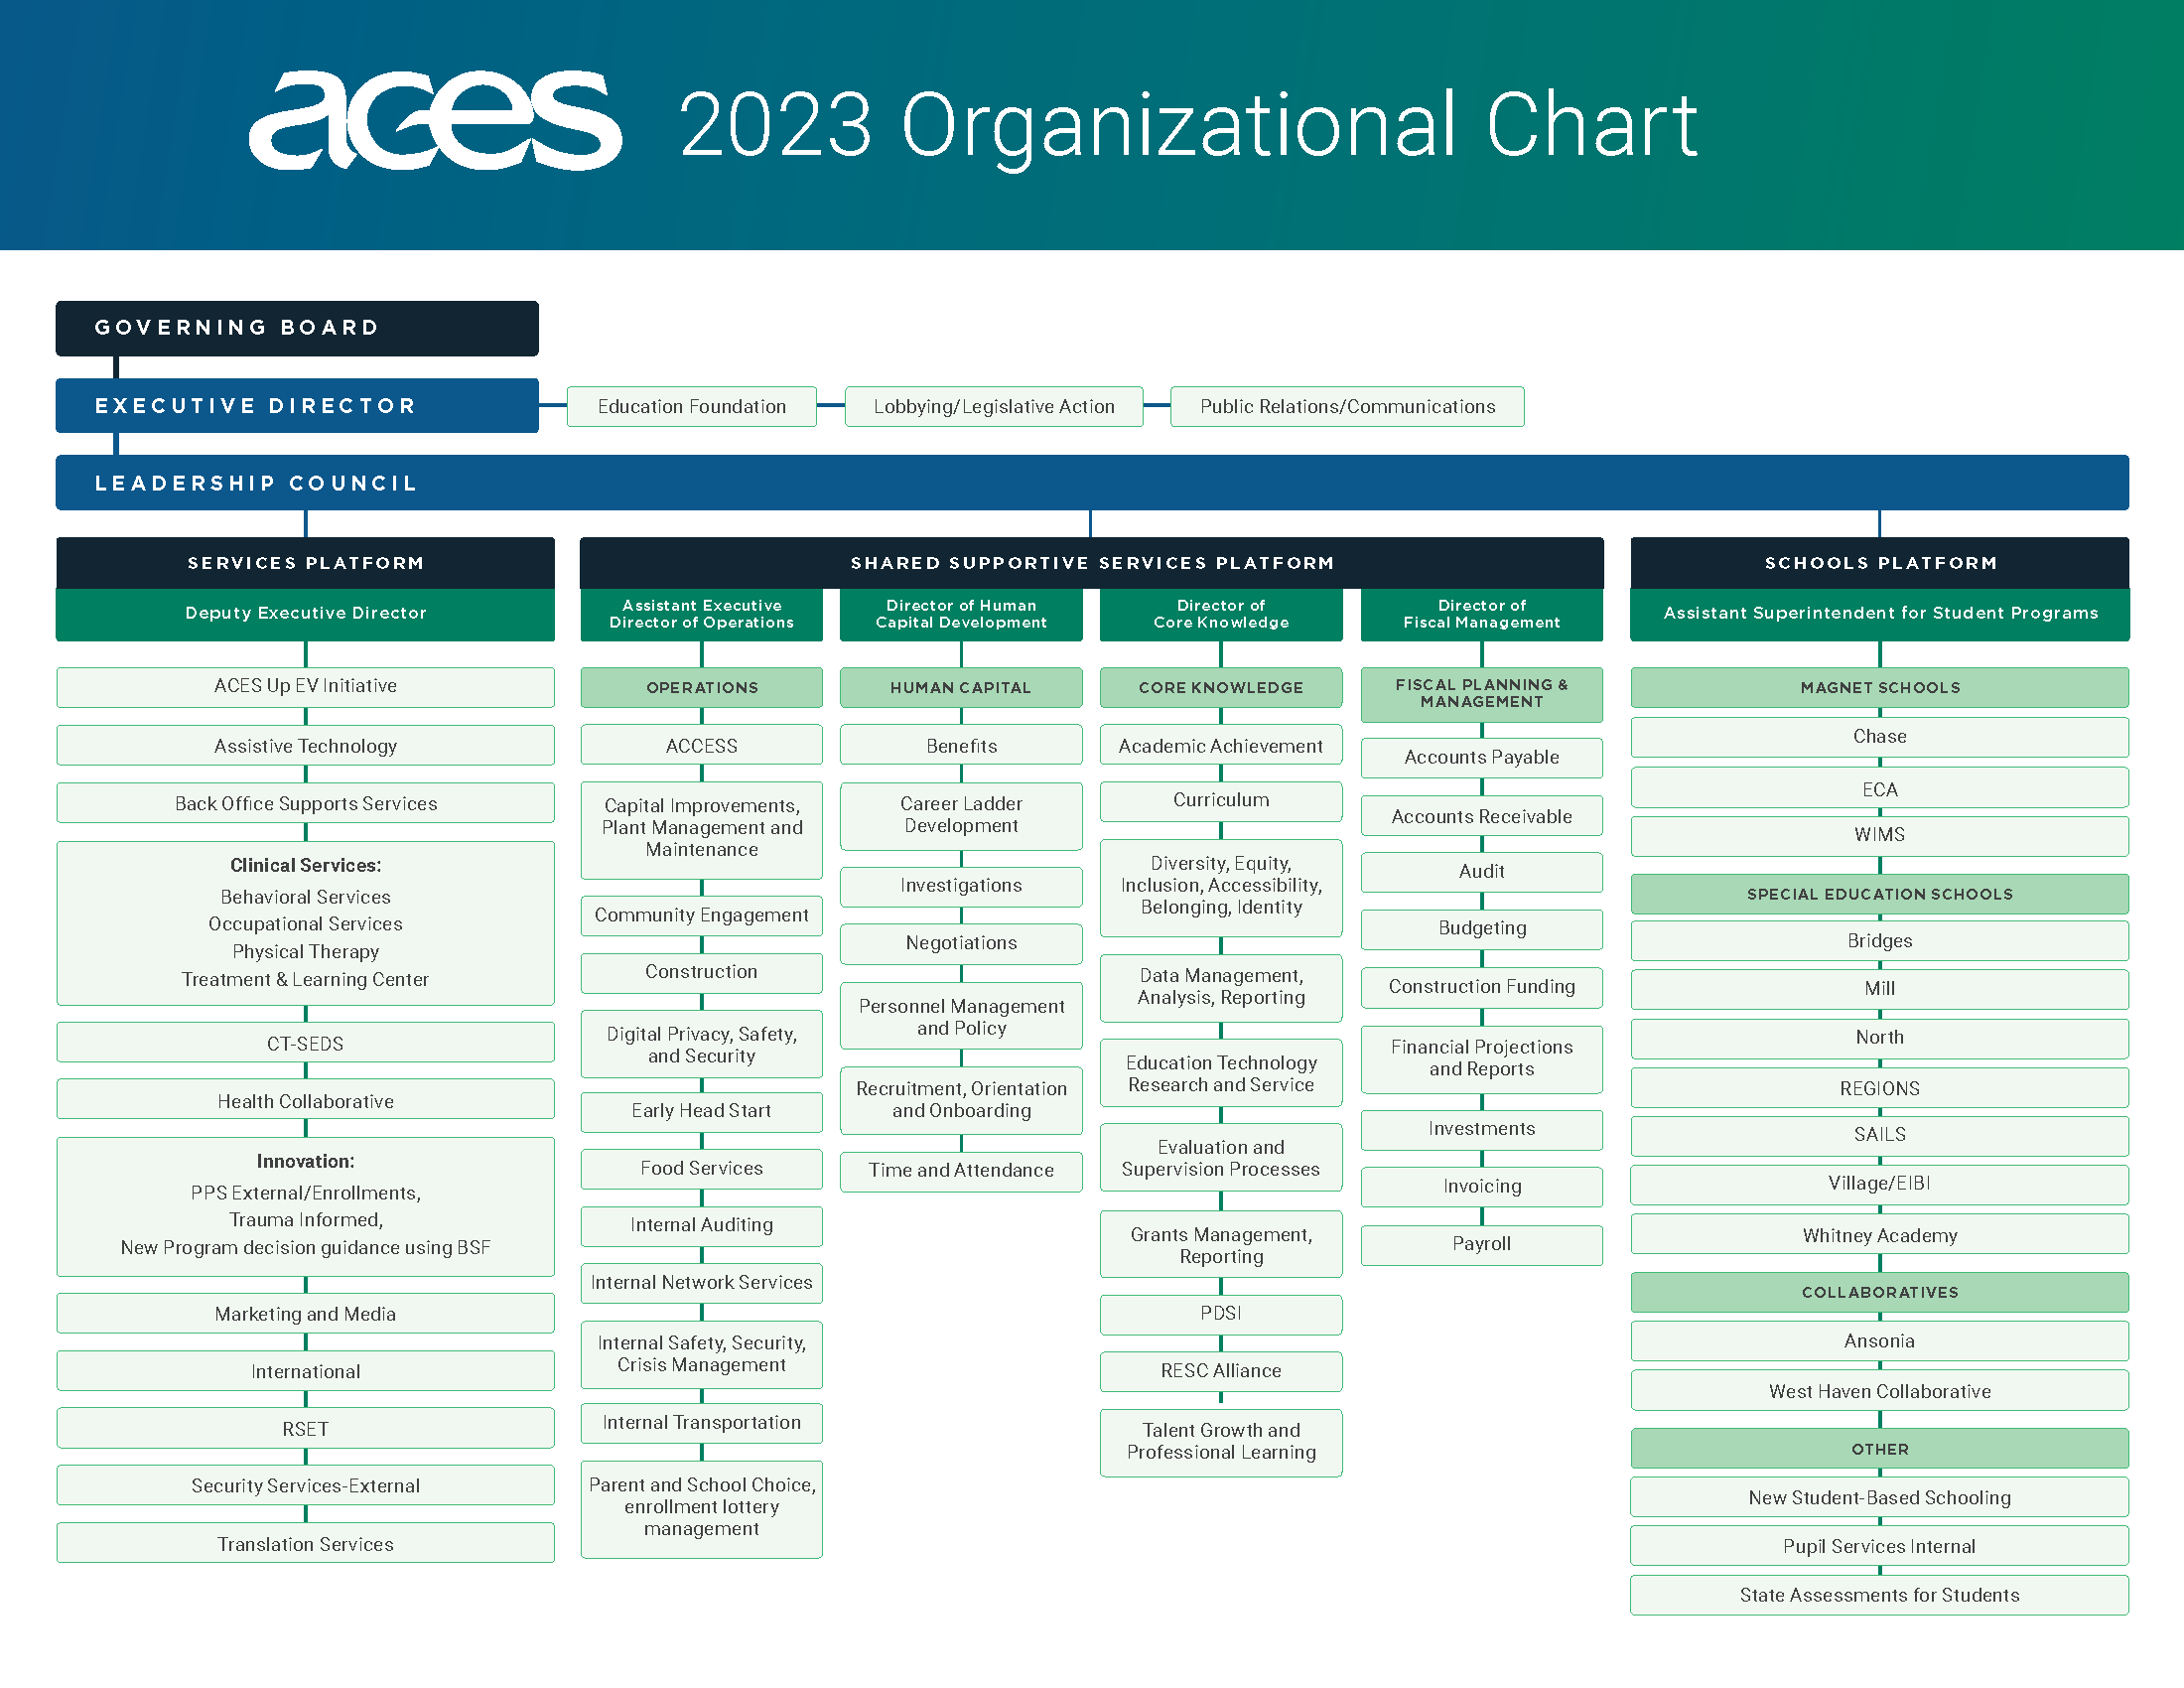Open Lobbying/Legislative Action box
Screen dimensions: 2184x1688
tap(994, 406)
